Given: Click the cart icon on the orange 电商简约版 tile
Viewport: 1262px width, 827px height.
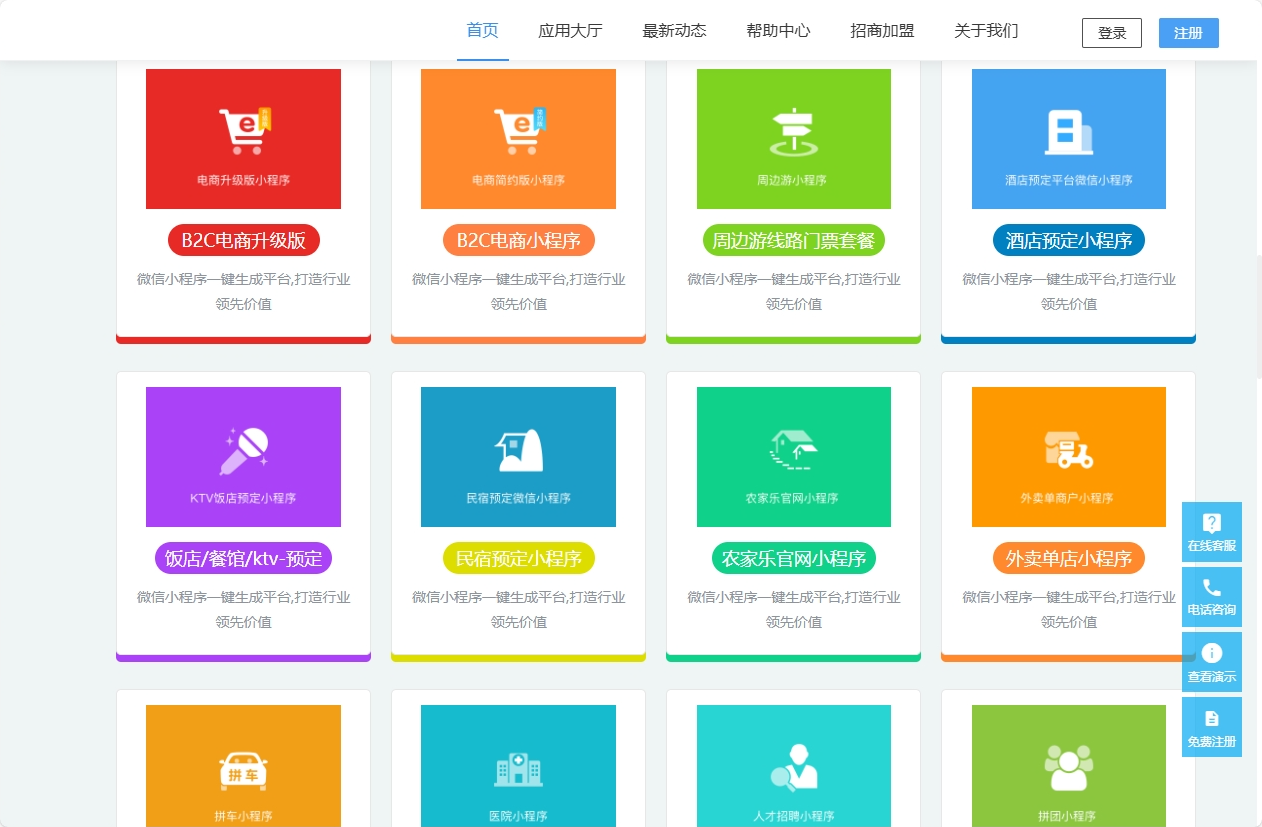Looking at the screenshot, I should [520, 131].
